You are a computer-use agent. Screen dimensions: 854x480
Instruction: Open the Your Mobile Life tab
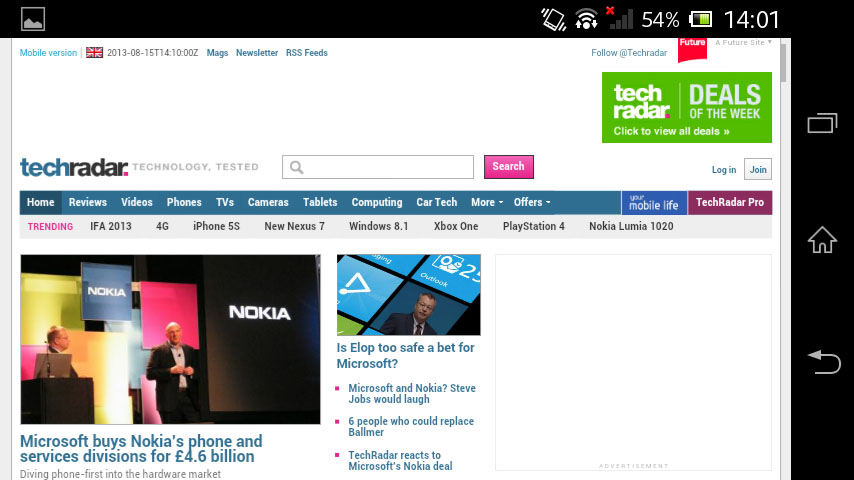pyautogui.click(x=654, y=203)
